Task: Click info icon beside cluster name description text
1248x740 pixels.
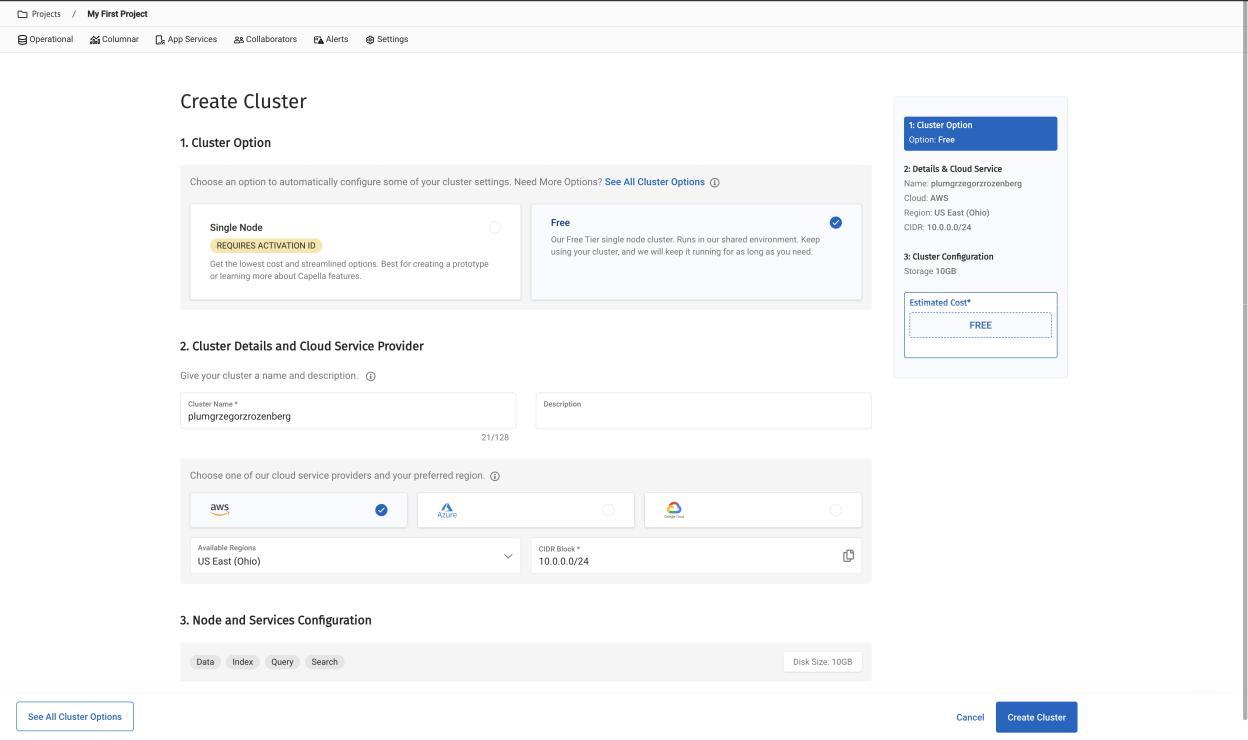Action: tap(370, 376)
